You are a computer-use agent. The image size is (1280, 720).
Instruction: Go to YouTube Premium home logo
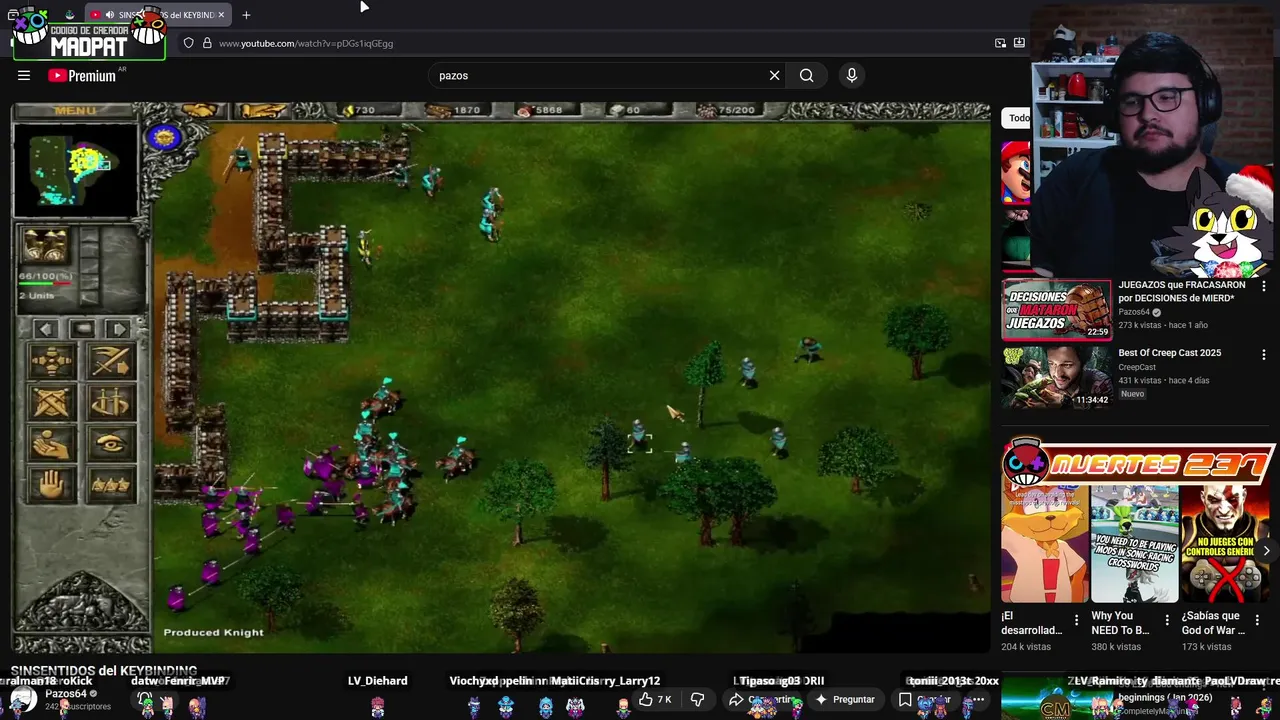(x=82, y=76)
